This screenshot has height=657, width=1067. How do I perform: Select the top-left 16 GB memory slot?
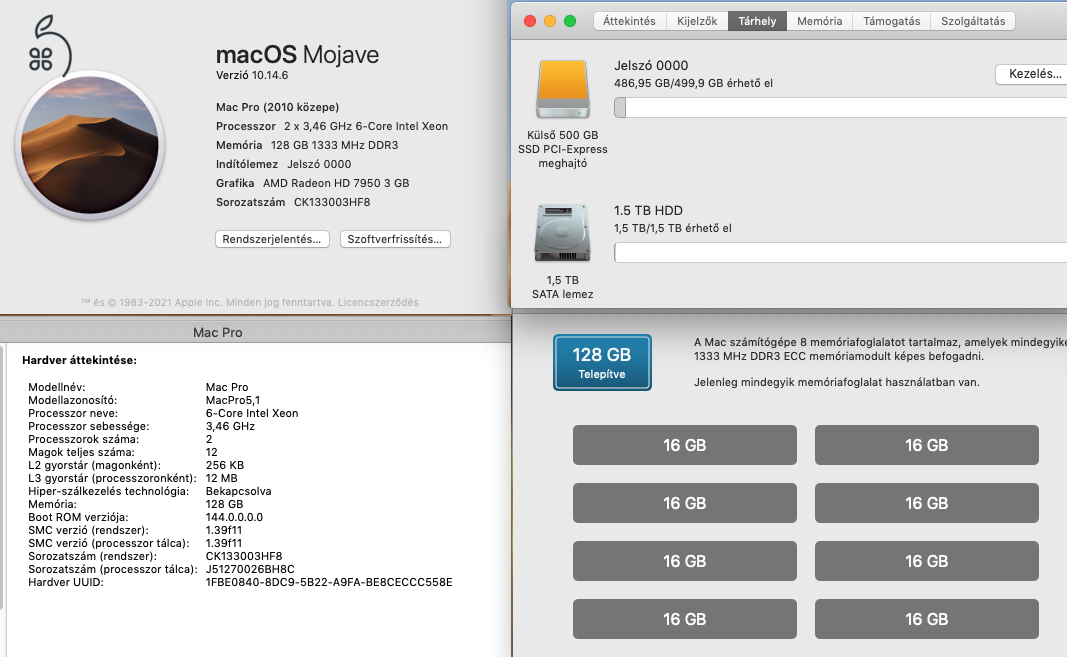(x=684, y=445)
